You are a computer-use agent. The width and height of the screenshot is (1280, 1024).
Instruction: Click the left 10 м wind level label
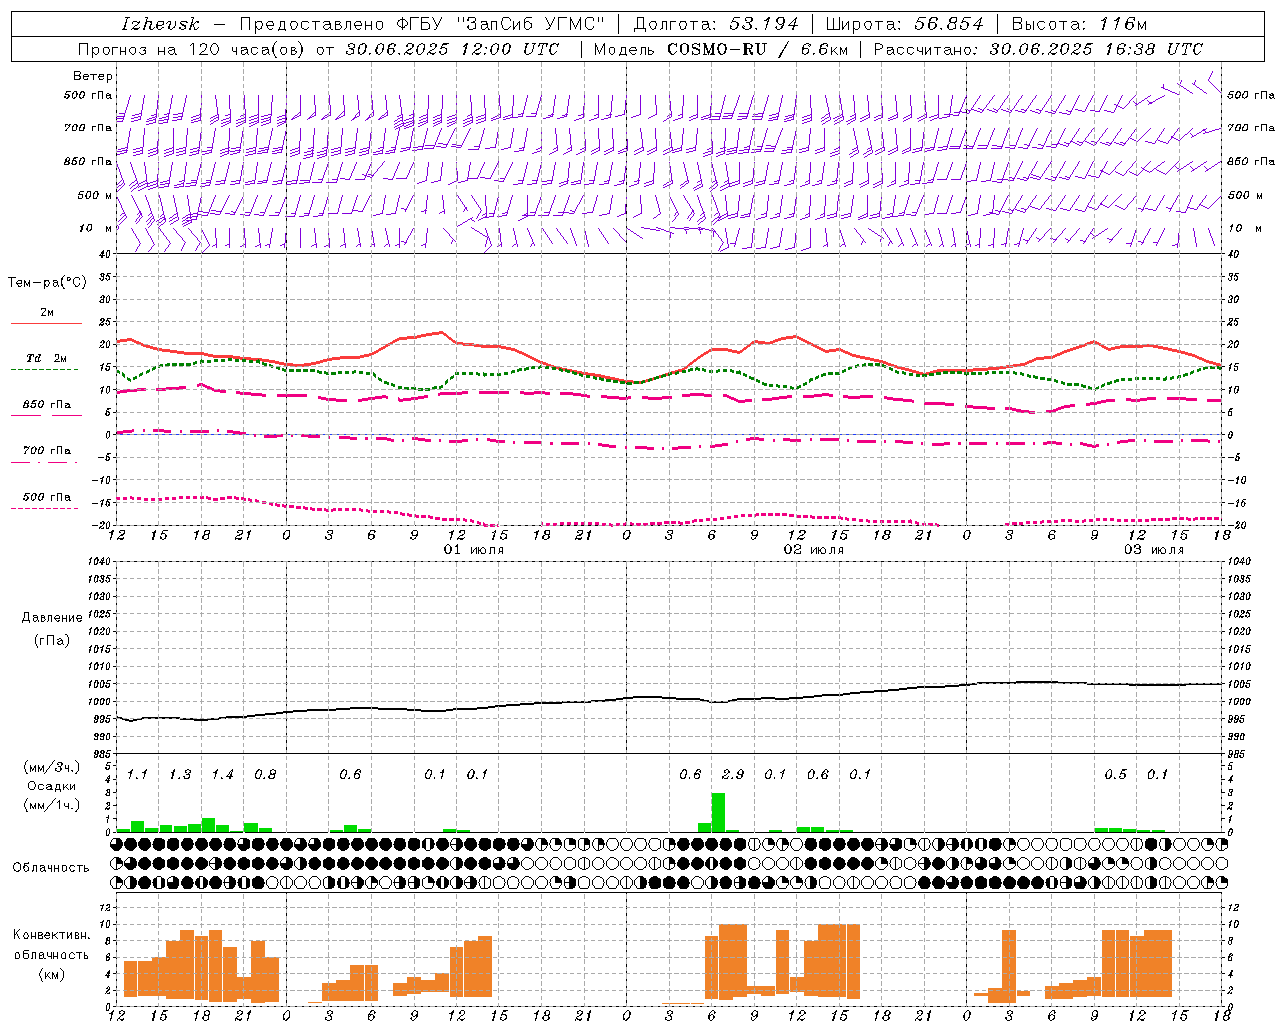95,228
